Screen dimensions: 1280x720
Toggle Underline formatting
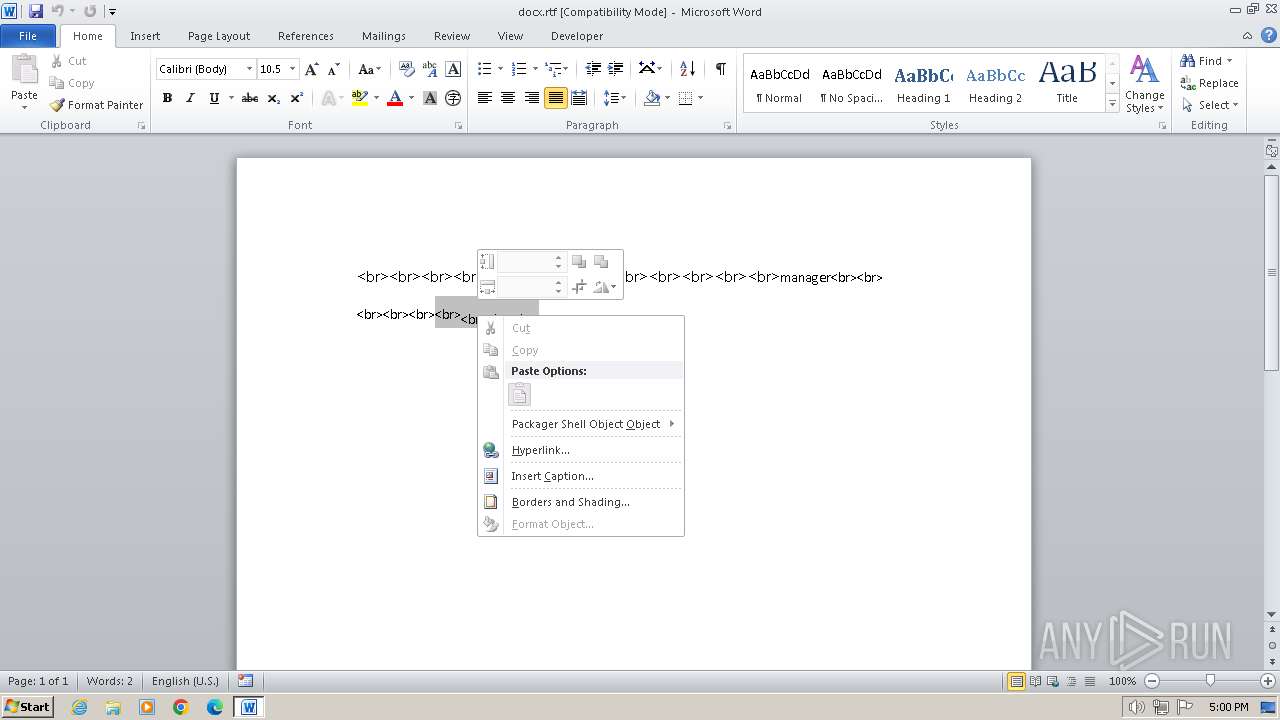(x=214, y=98)
